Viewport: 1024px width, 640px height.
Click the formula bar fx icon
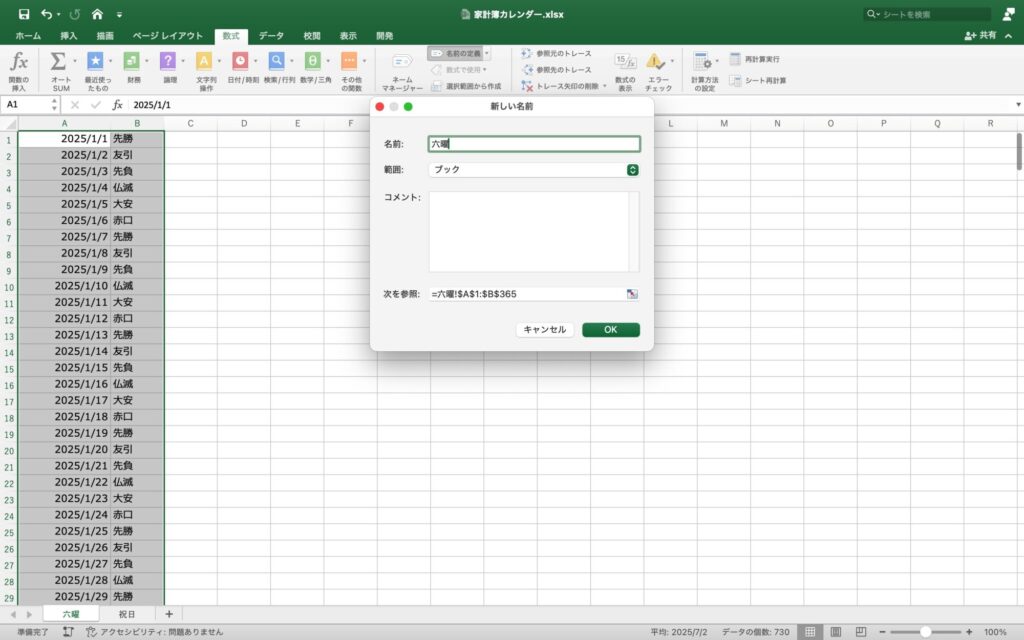pos(118,104)
